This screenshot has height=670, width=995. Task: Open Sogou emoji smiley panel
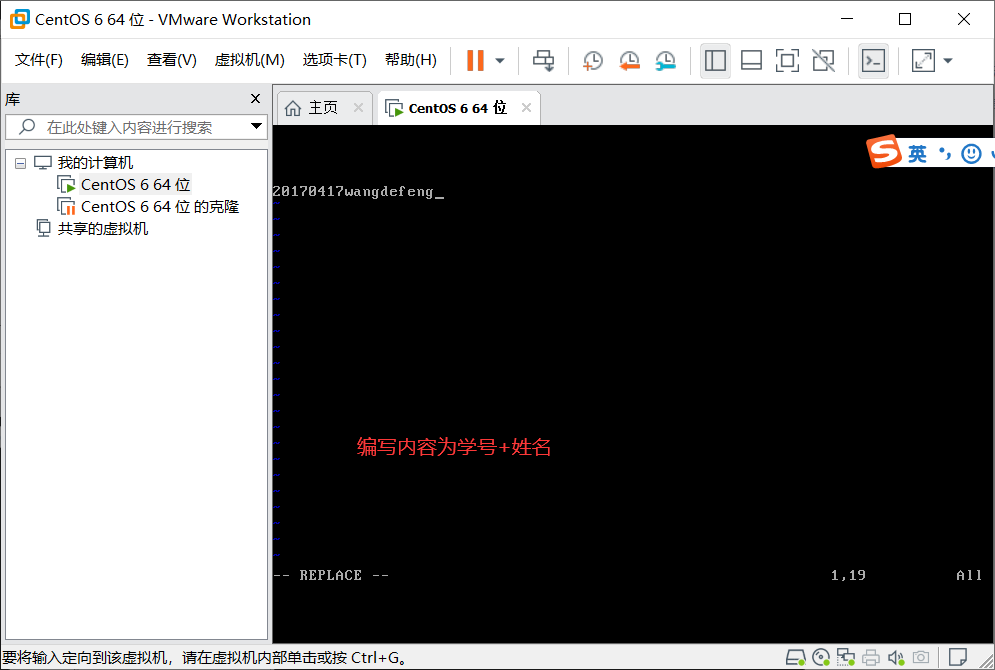click(971, 154)
